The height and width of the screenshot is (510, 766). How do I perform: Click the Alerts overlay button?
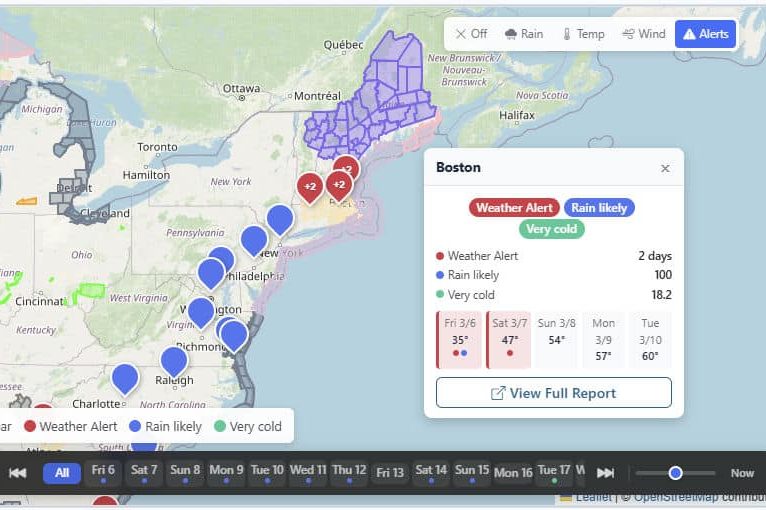(x=705, y=34)
